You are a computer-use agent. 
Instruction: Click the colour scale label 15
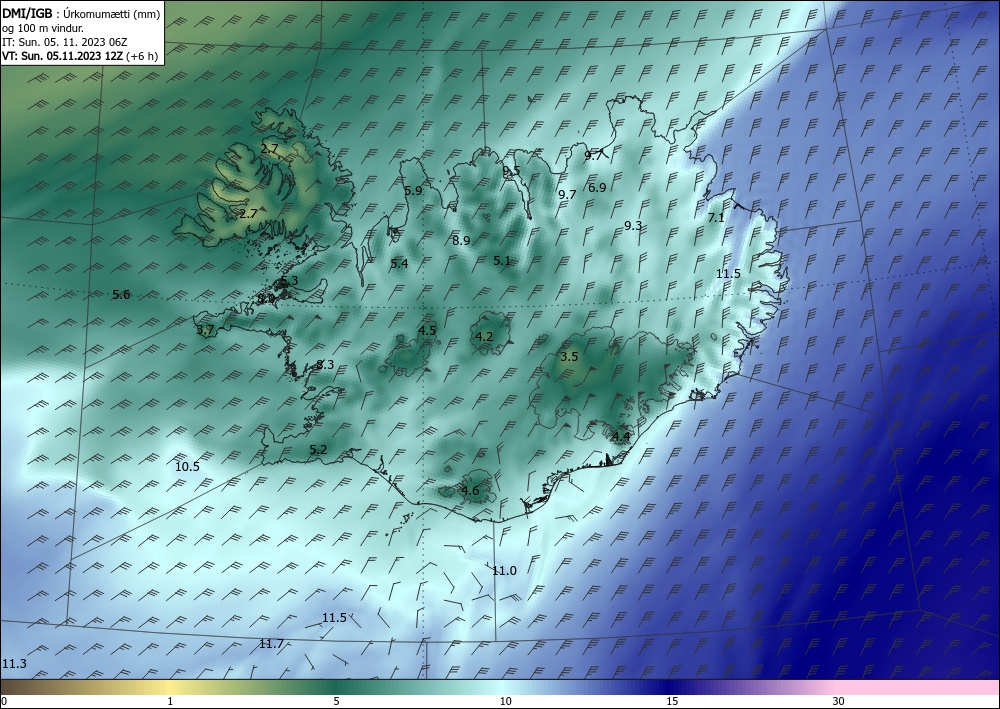[672, 702]
